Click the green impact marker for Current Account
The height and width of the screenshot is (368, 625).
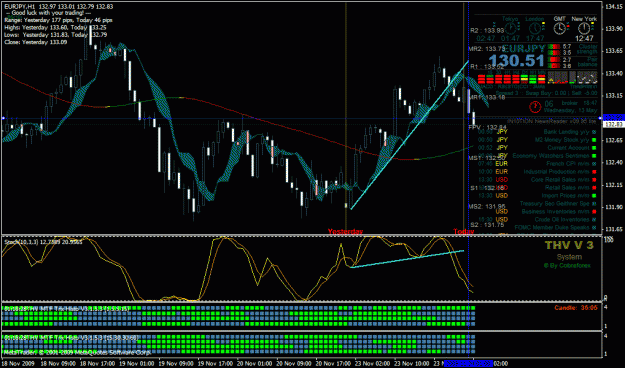(x=594, y=148)
